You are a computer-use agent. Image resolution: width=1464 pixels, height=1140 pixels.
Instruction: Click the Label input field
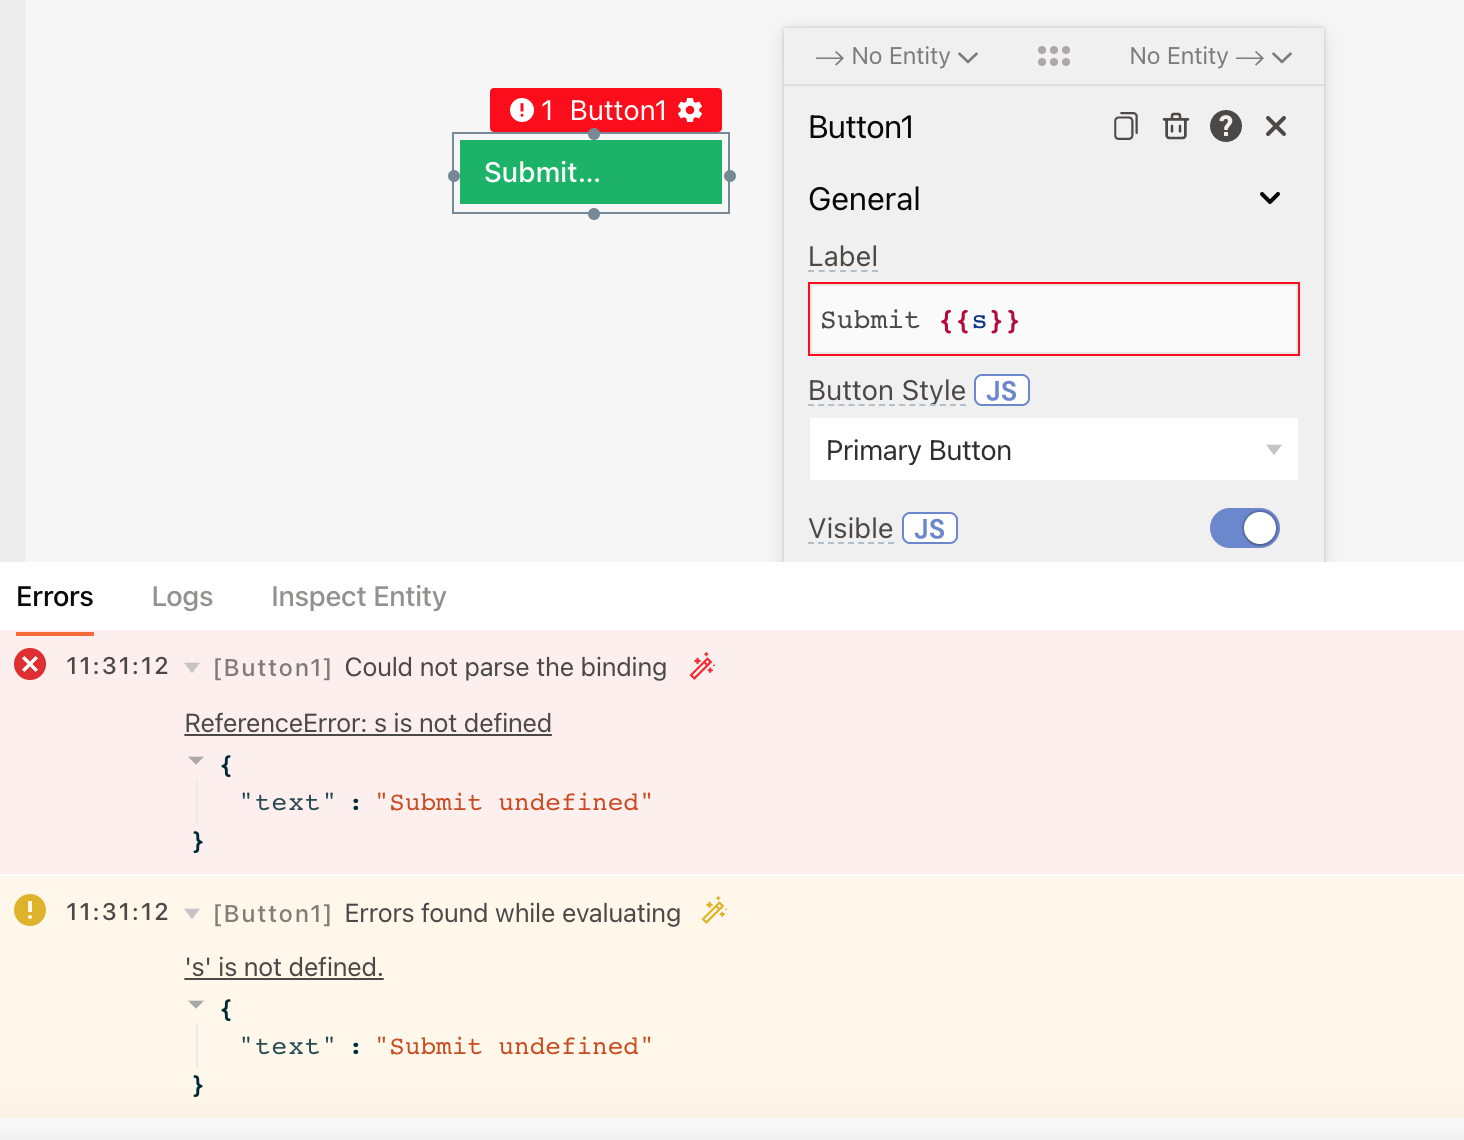pos(1054,319)
